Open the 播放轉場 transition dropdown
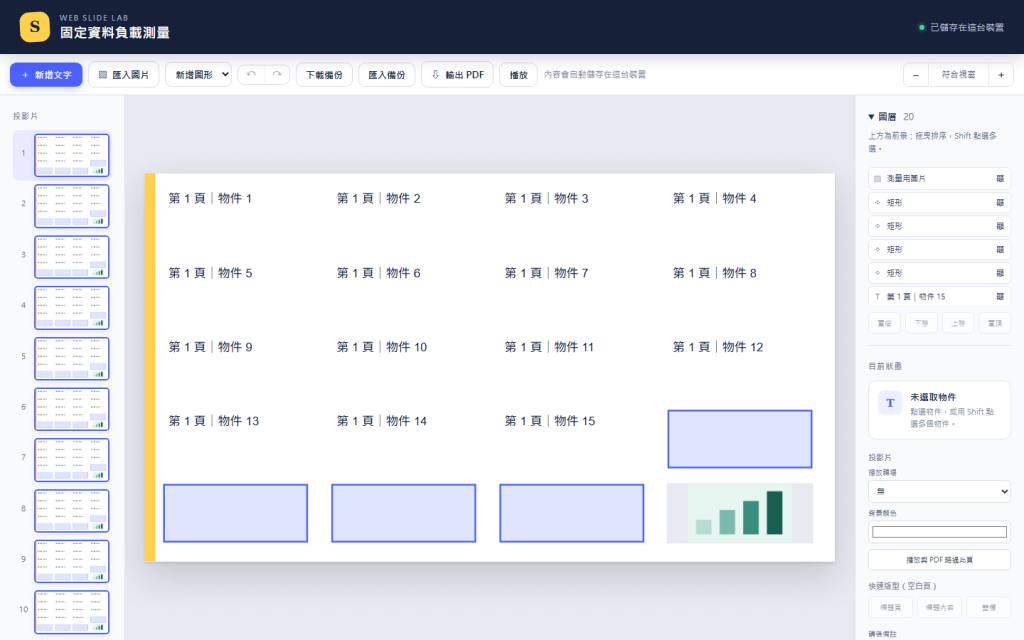 [x=939, y=491]
